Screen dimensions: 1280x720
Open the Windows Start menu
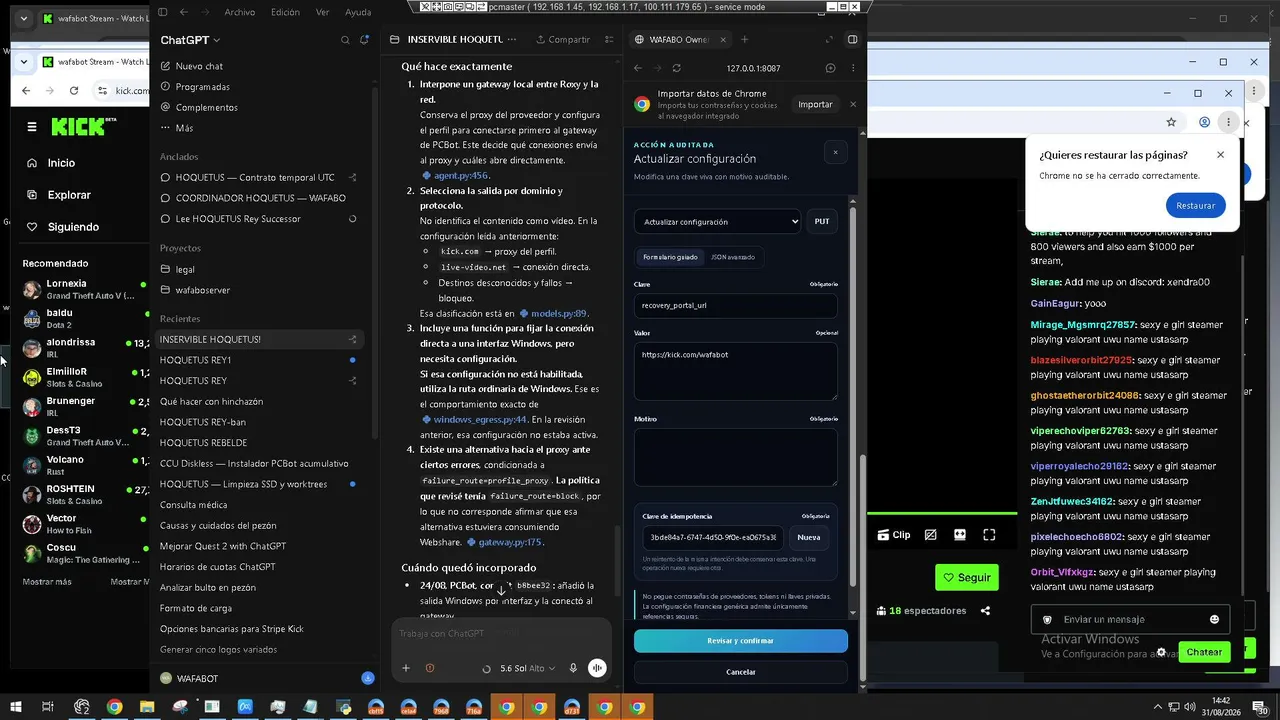click(16, 707)
